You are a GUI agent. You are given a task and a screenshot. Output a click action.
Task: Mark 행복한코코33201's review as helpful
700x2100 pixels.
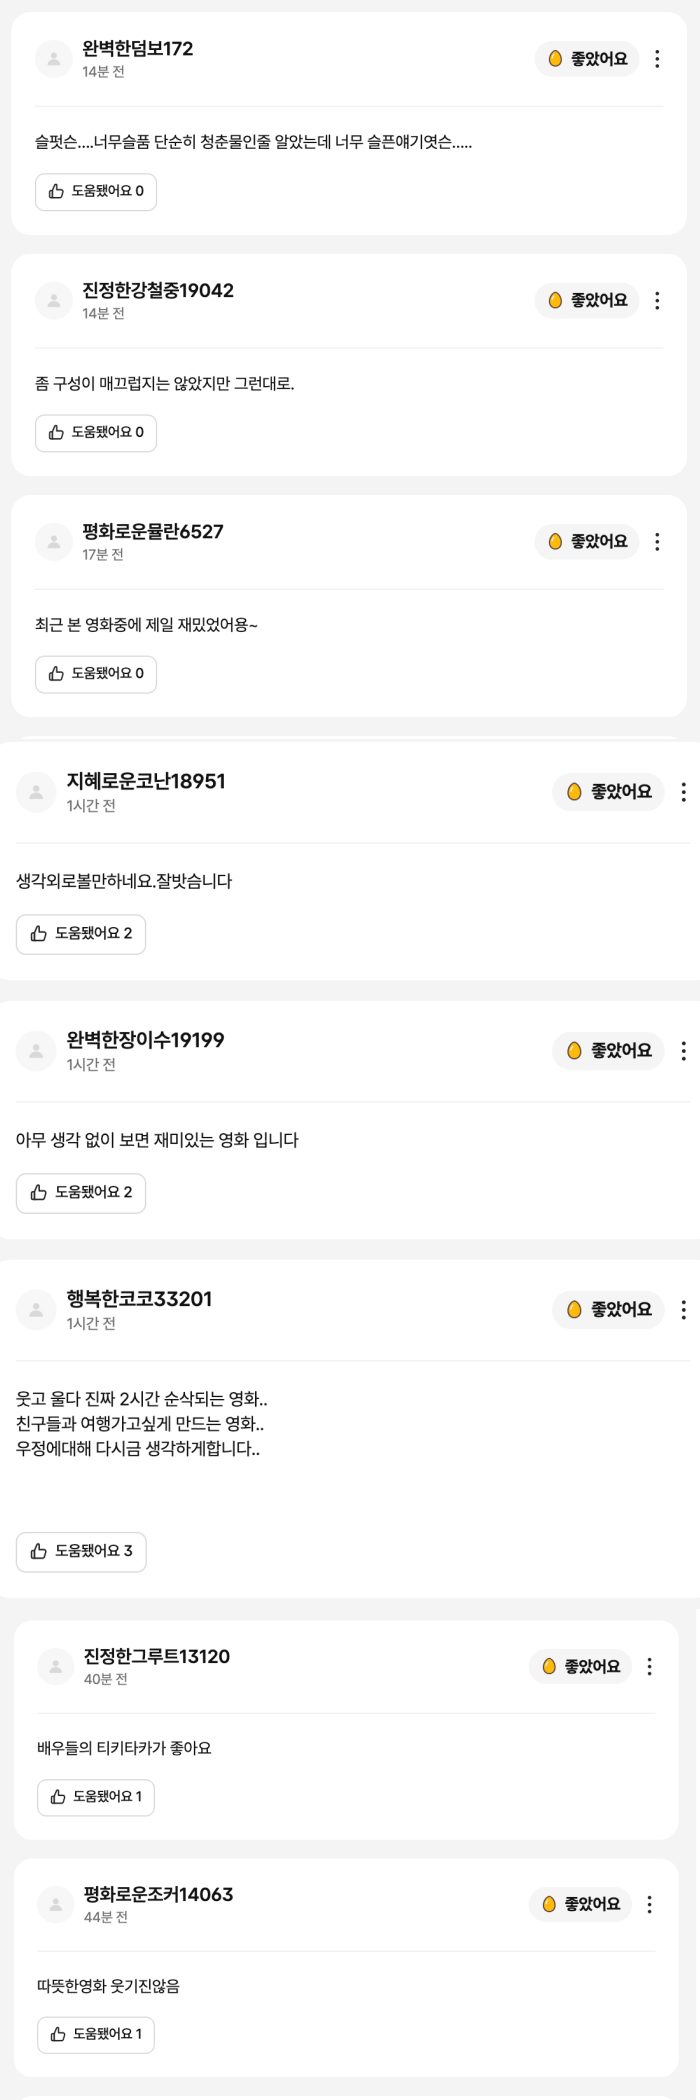click(x=81, y=1551)
